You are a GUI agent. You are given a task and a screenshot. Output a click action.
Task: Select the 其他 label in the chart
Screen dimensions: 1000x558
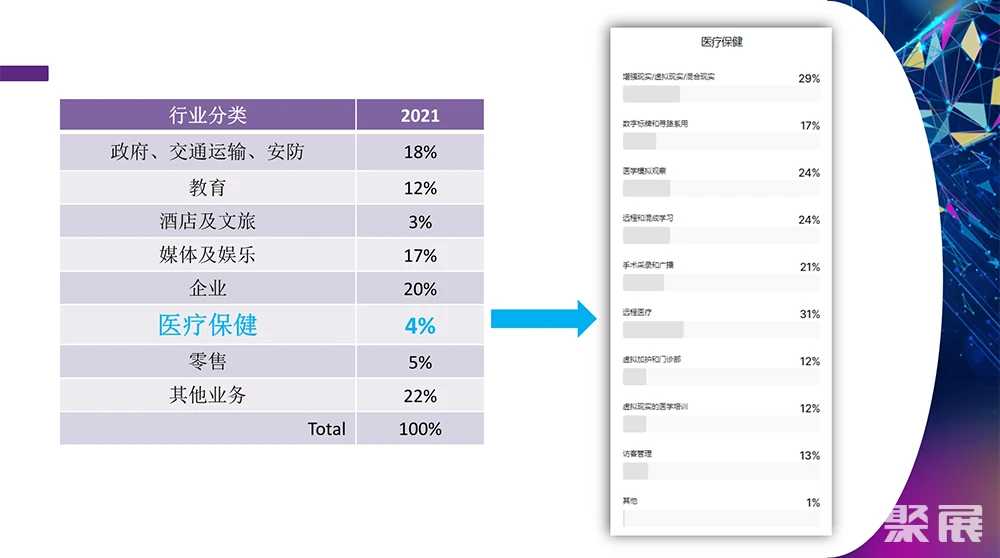tap(630, 501)
